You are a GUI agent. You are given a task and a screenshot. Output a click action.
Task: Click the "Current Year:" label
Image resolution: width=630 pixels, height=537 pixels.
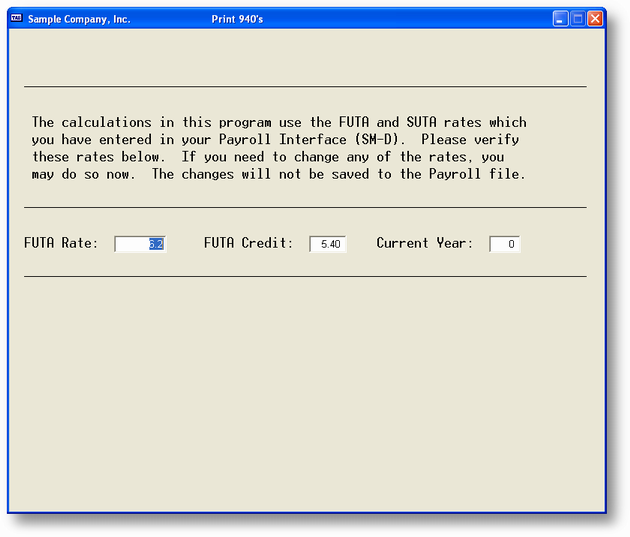tap(424, 243)
